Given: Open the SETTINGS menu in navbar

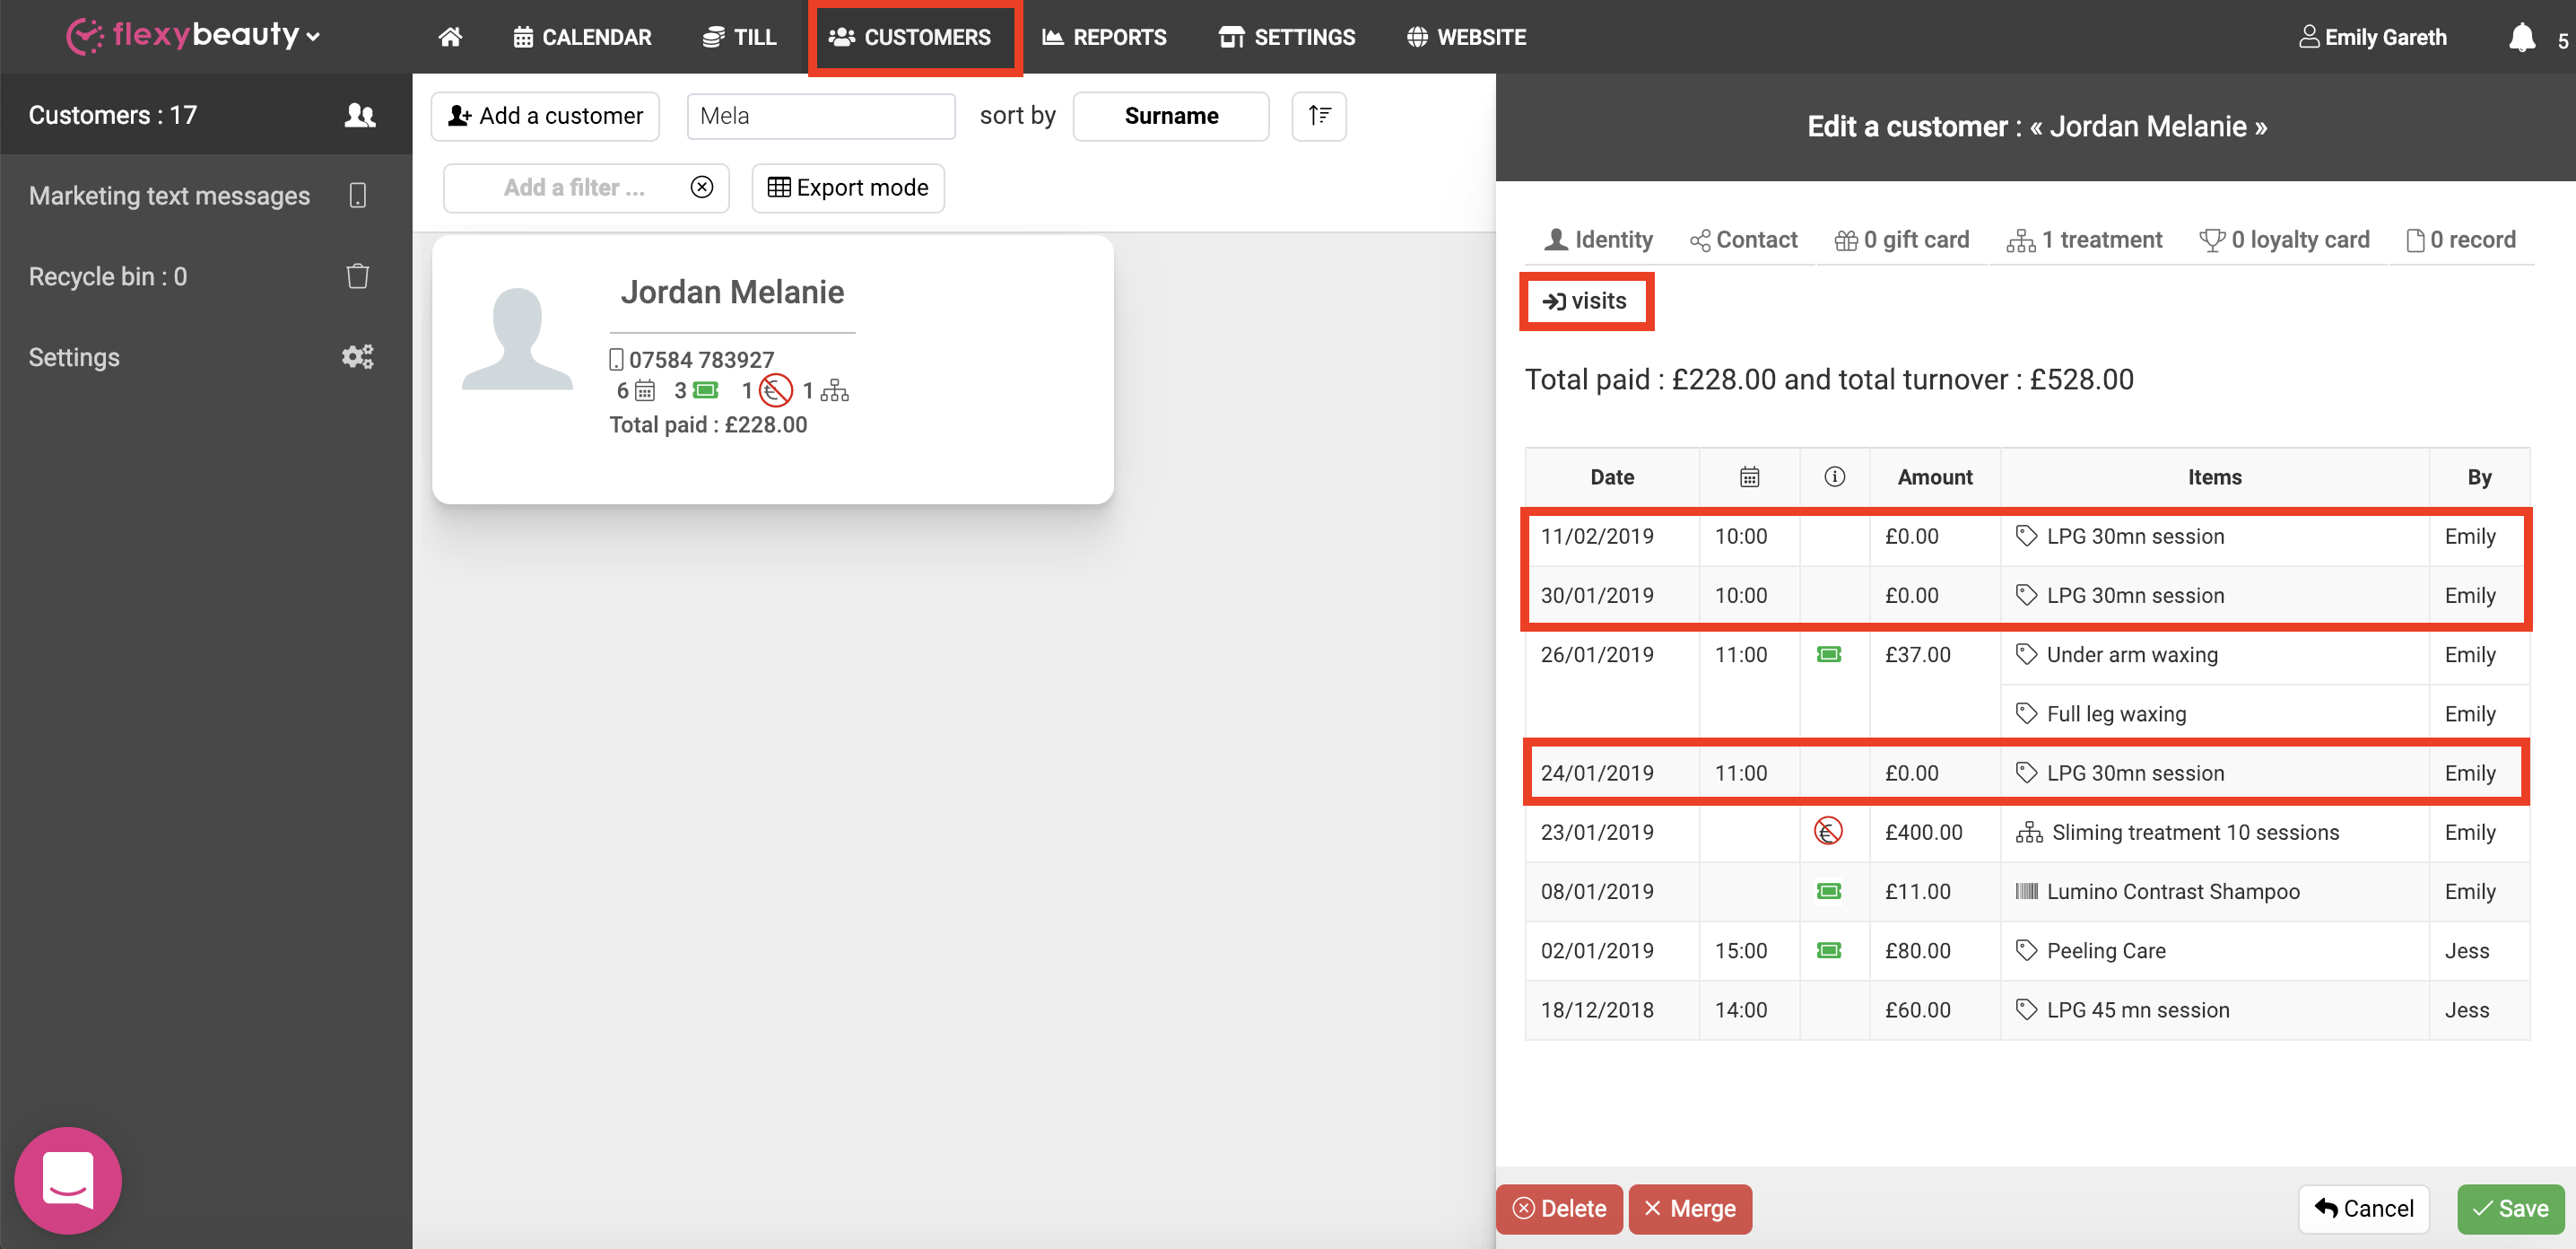Looking at the screenshot, I should [1287, 37].
